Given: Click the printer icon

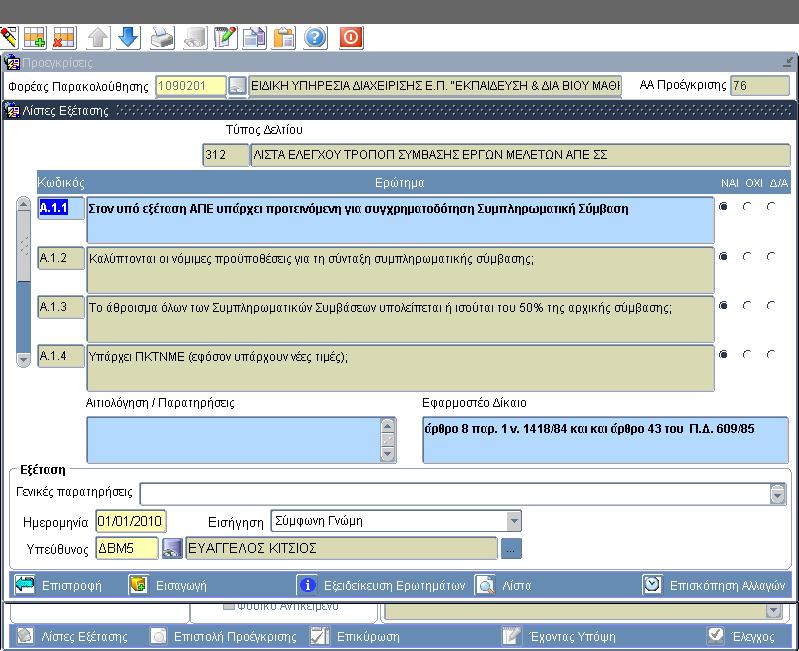Looking at the screenshot, I should (x=163, y=38).
